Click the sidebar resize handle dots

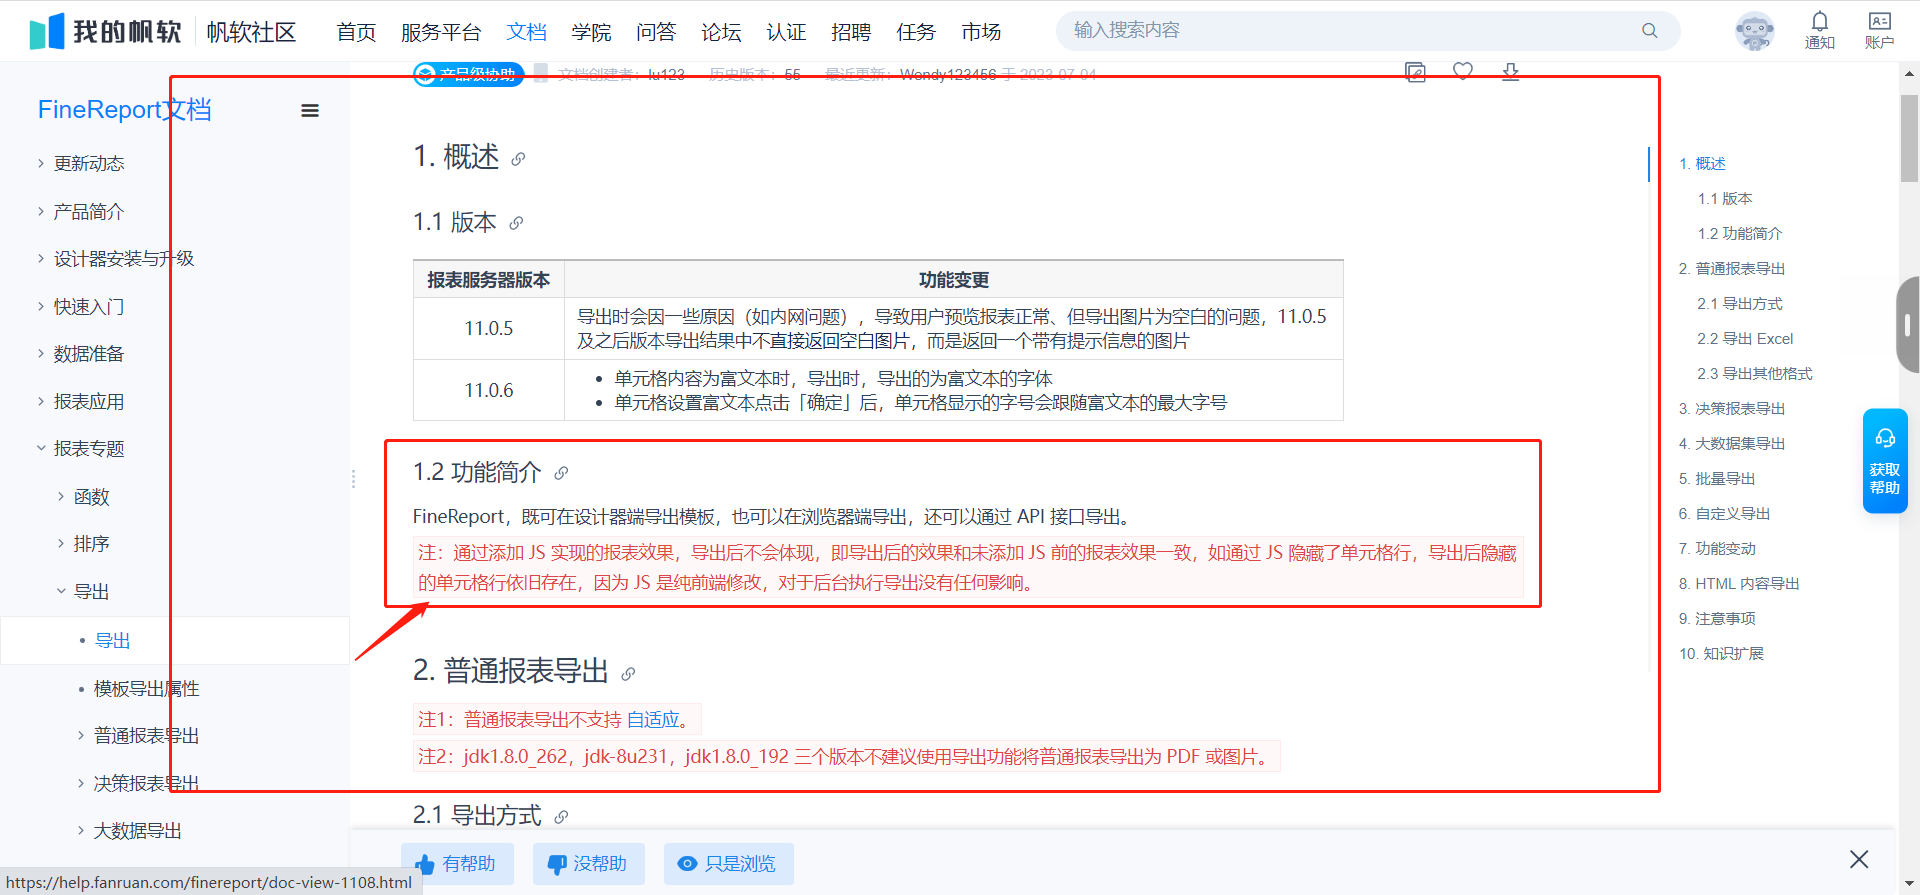(353, 479)
